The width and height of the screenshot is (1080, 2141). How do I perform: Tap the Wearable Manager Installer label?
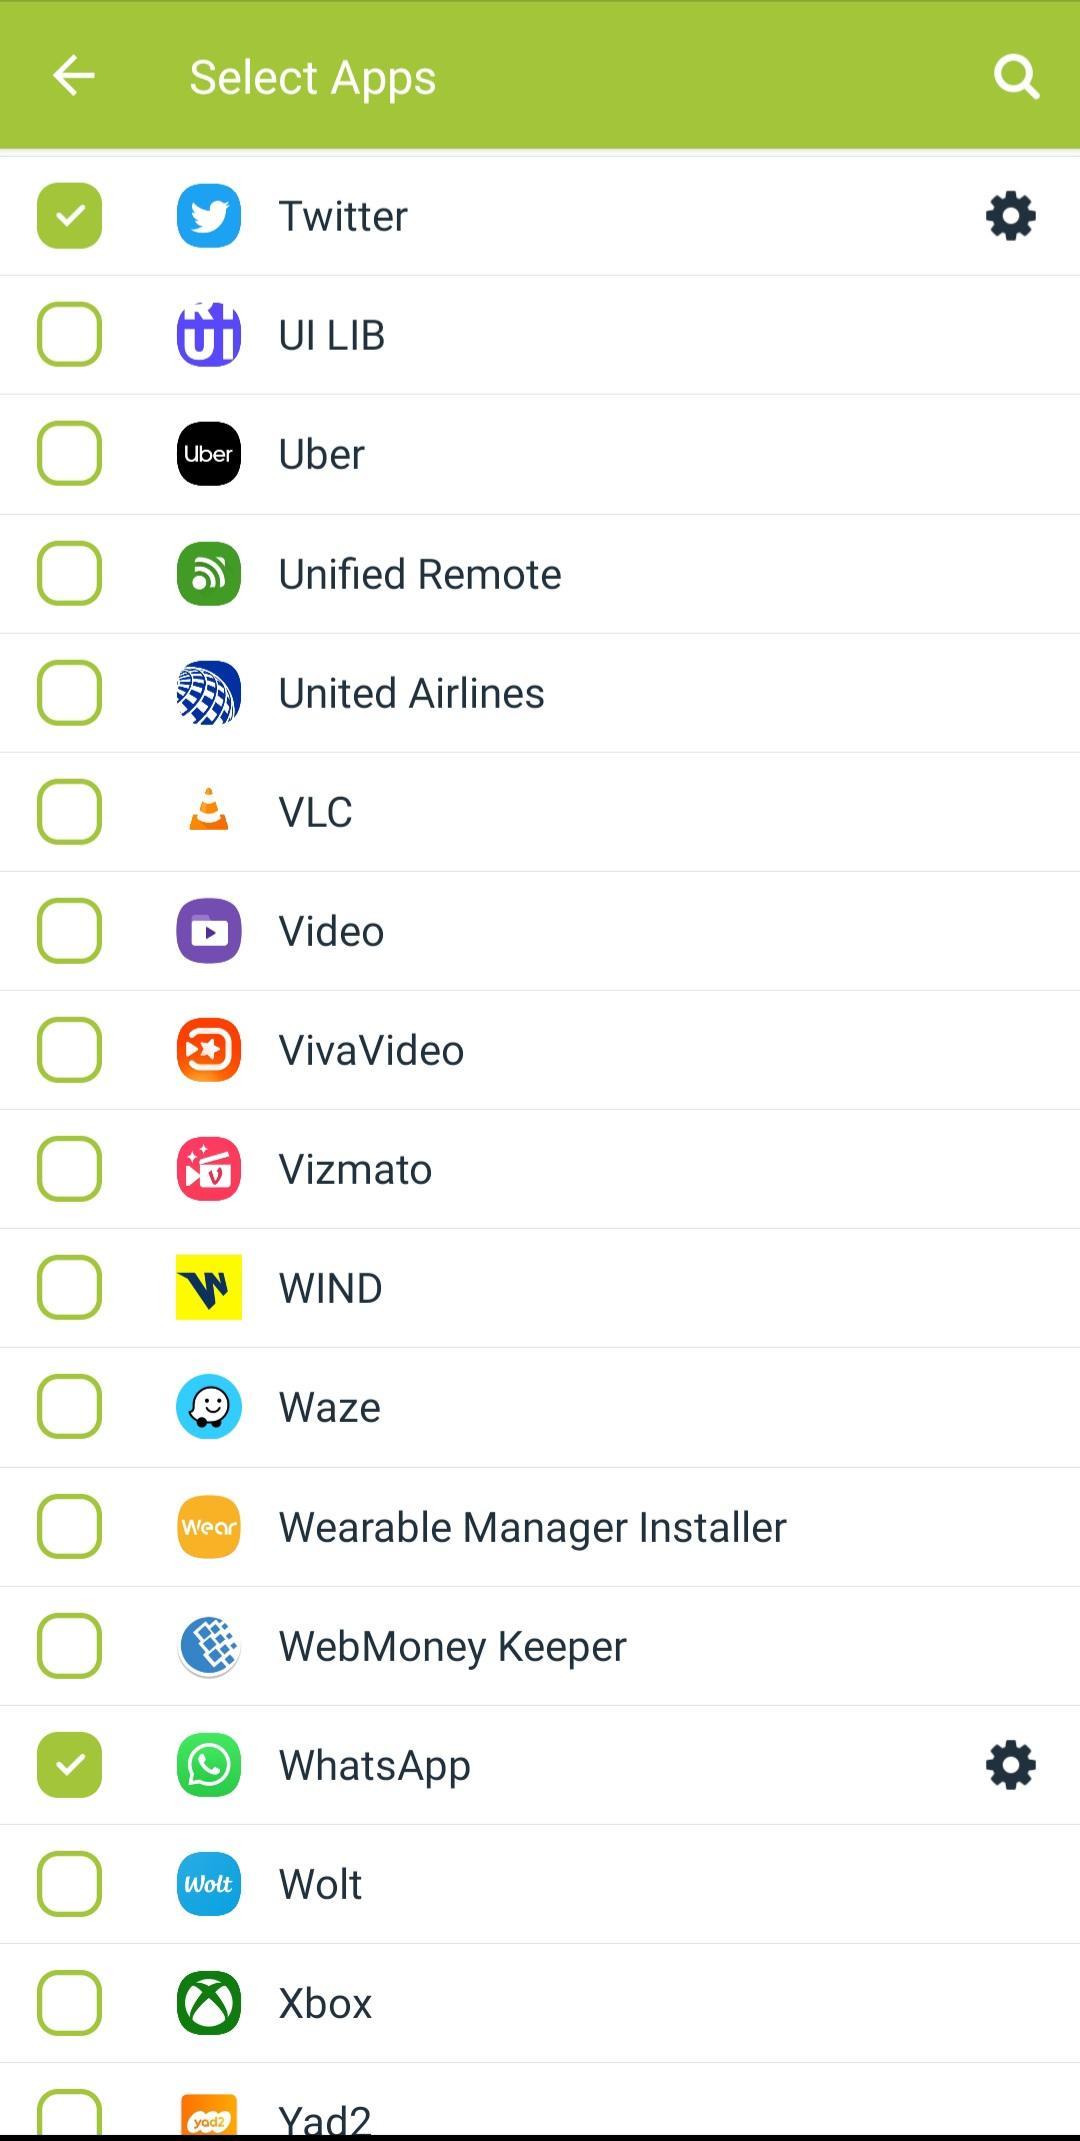(x=532, y=1527)
